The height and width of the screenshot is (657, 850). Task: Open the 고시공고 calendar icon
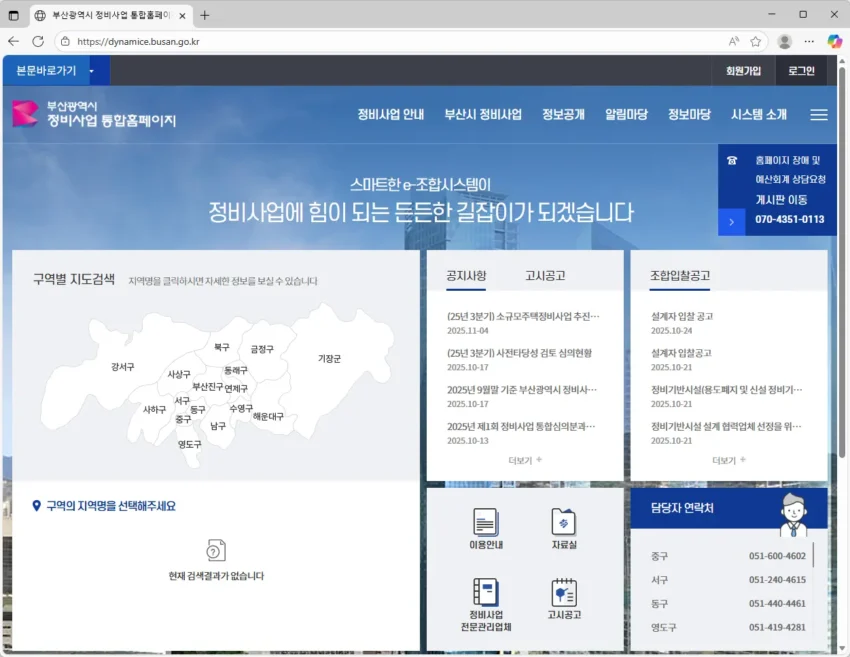(564, 599)
